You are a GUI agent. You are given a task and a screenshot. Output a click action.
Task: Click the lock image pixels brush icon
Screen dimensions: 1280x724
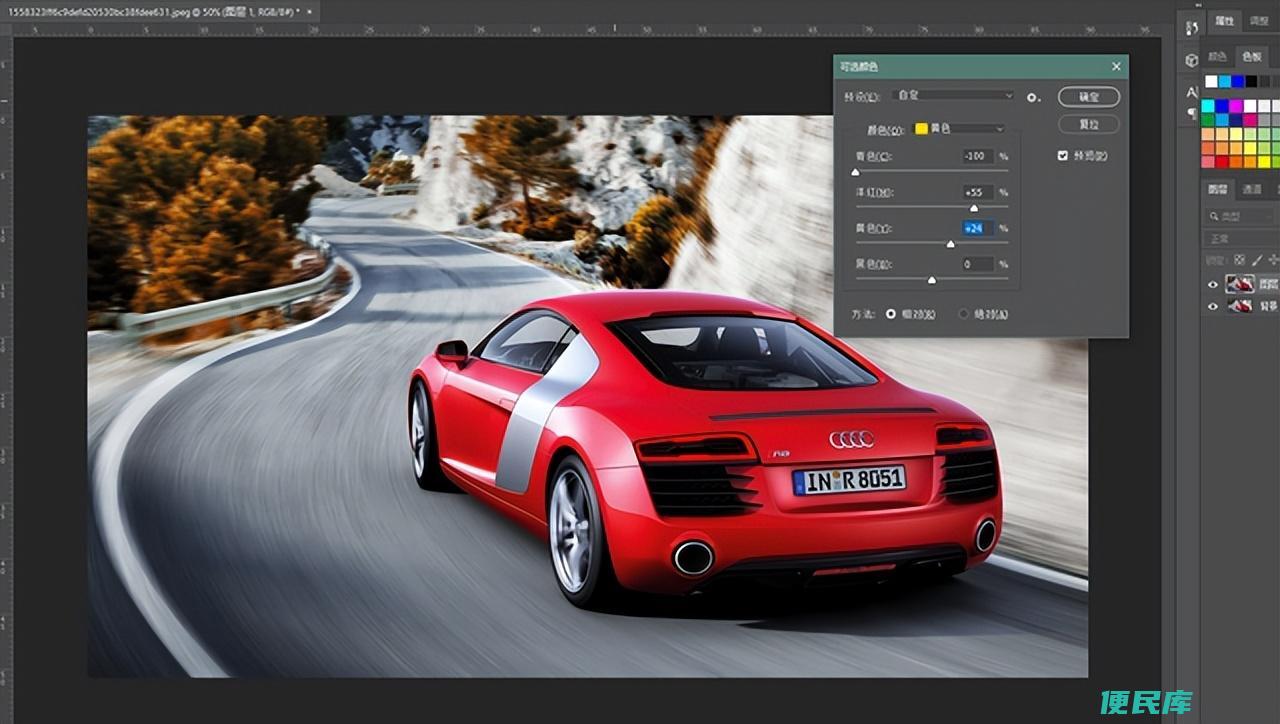tap(1257, 260)
